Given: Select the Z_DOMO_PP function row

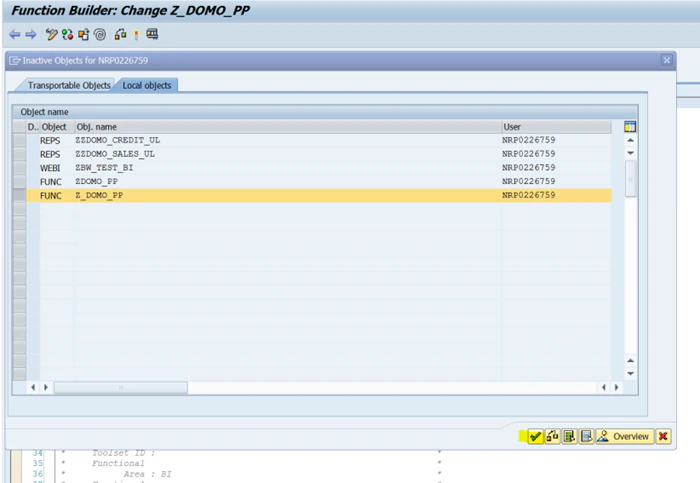Looking at the screenshot, I should 319,196.
